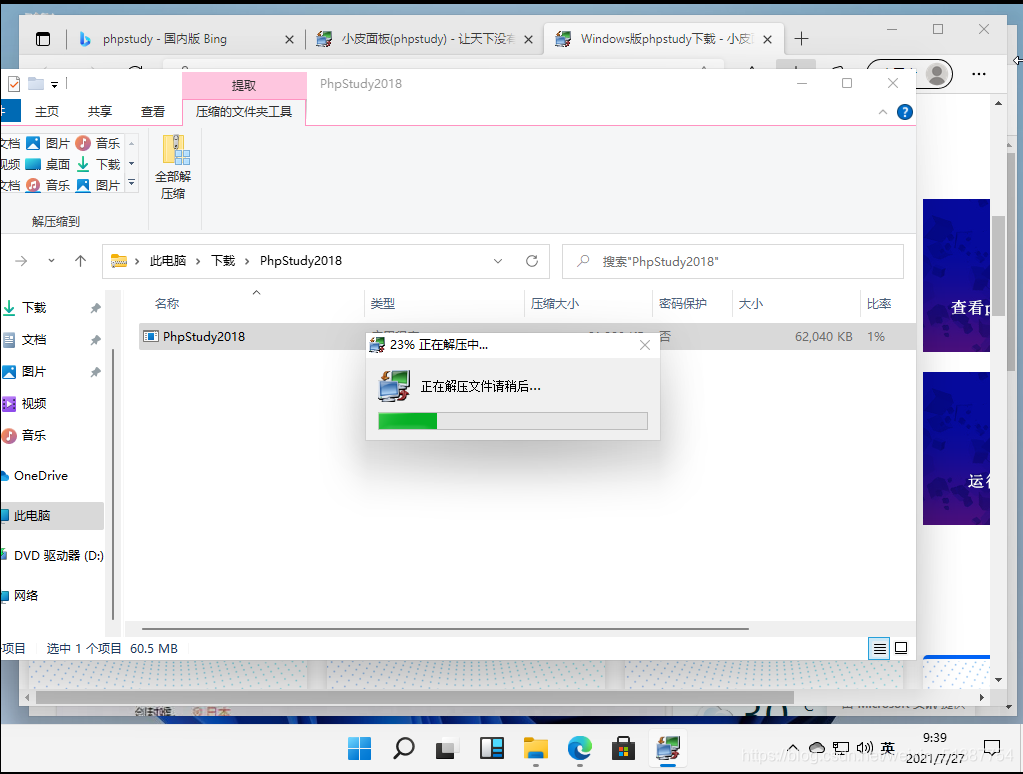This screenshot has width=1023, height=774.
Task: Click the gallery scroll-up arrow in 解压缩到
Action: coord(132,143)
